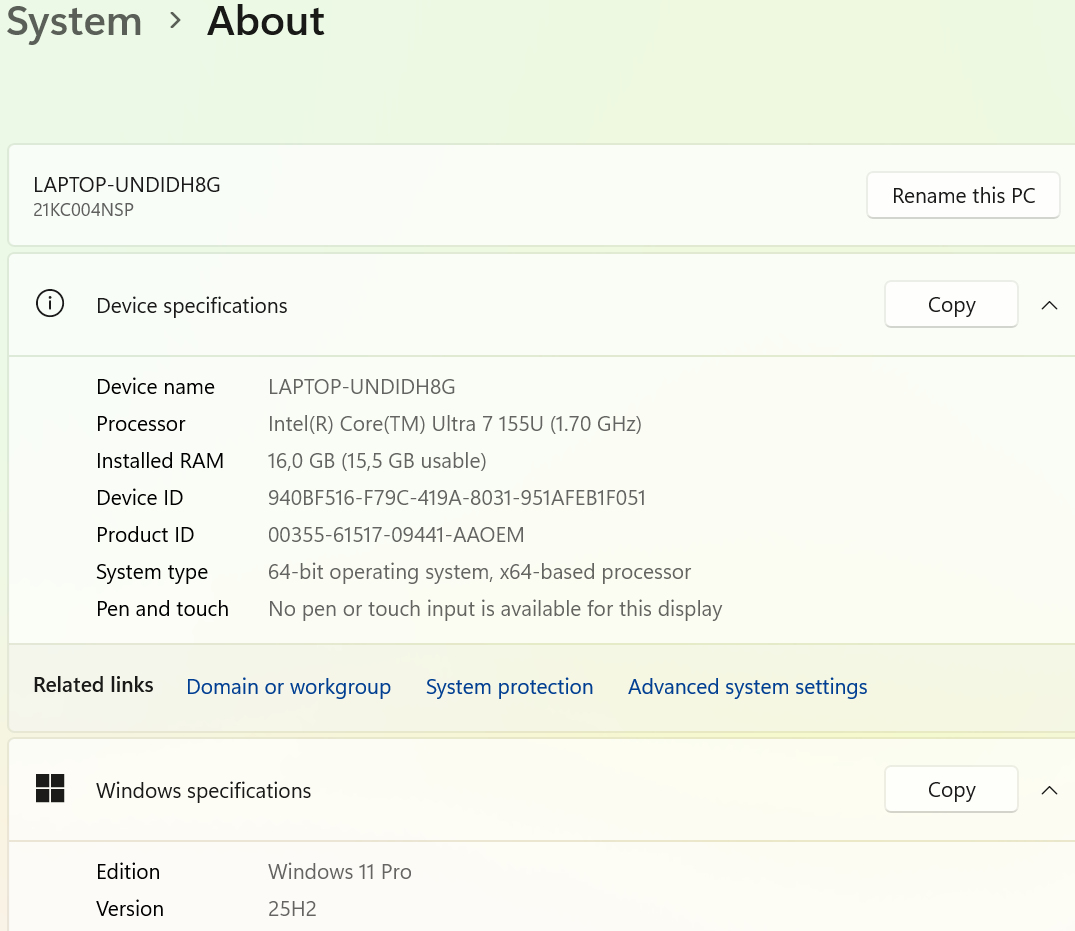The width and height of the screenshot is (1075, 931).
Task: Collapse the Windows specifications section chevron
Action: pyautogui.click(x=1049, y=790)
